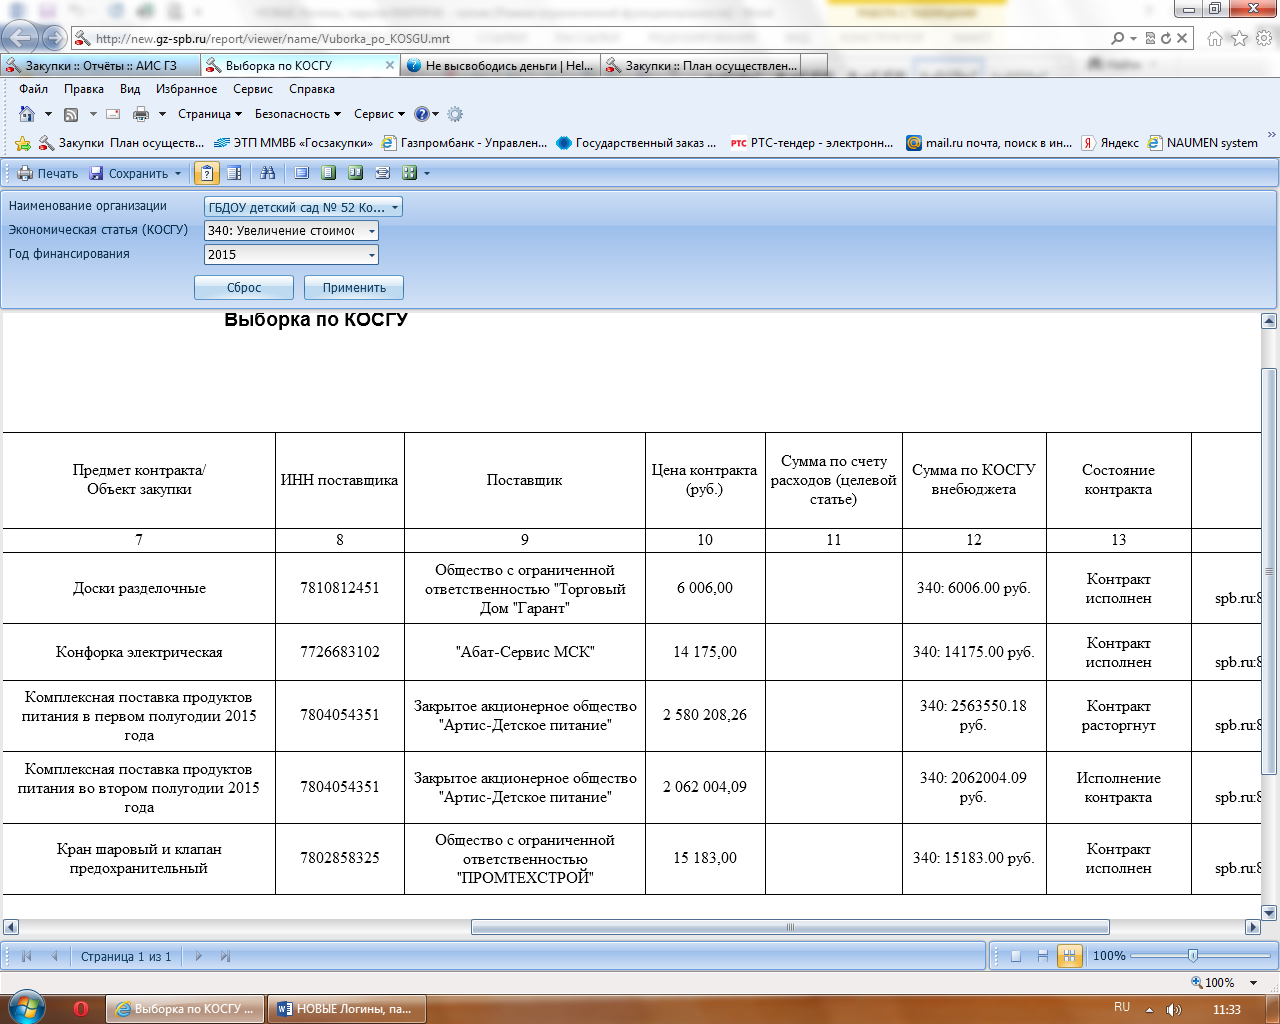Expand the Год финансирования 2015 combo box

[x=372, y=255]
